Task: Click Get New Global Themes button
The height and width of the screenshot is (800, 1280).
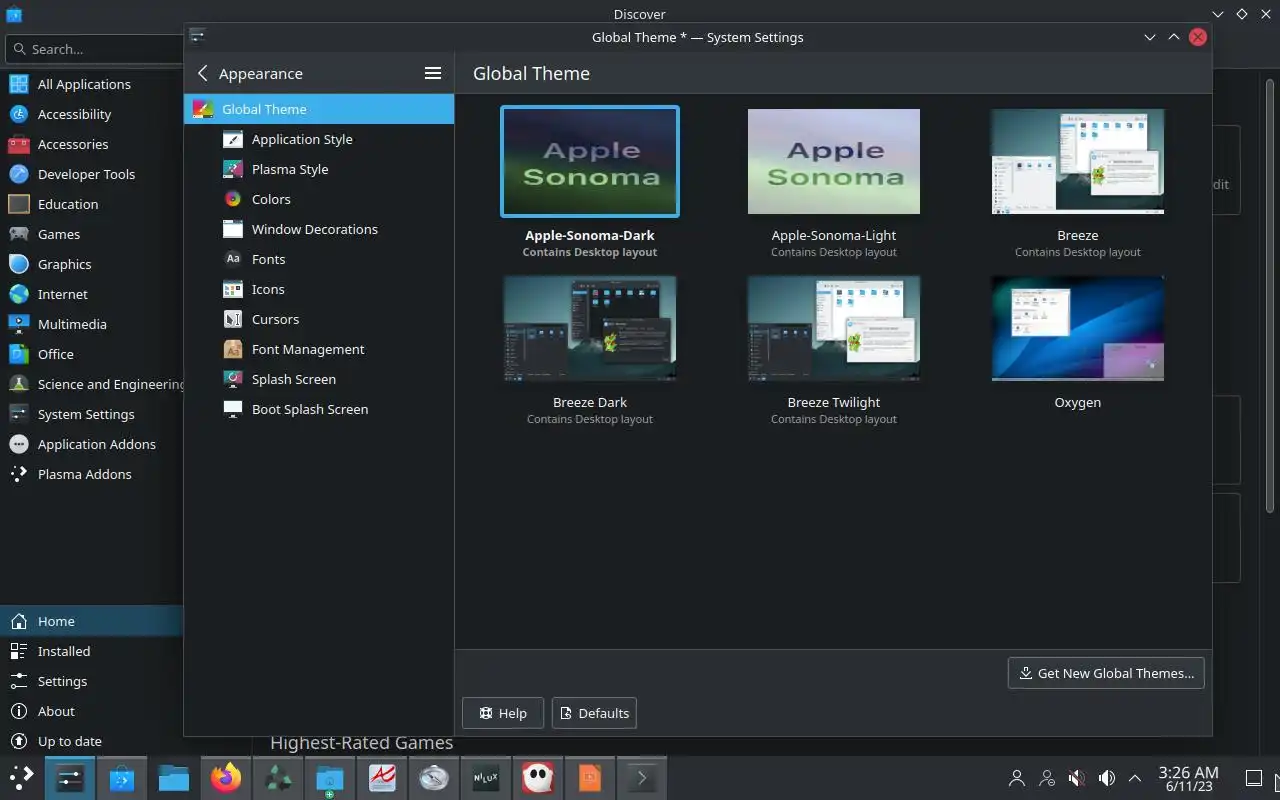Action: click(x=1106, y=673)
